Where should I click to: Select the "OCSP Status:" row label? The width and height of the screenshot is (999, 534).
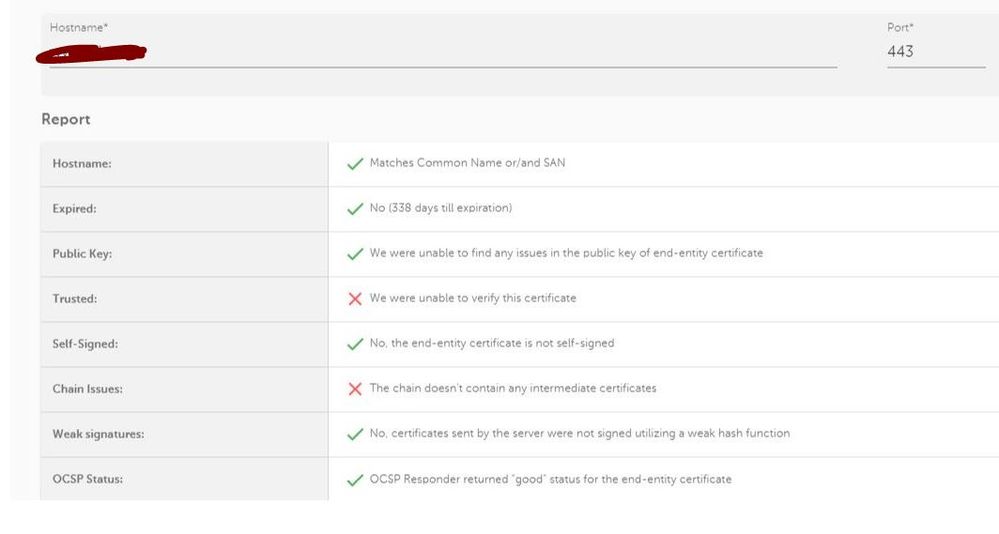(x=88, y=479)
